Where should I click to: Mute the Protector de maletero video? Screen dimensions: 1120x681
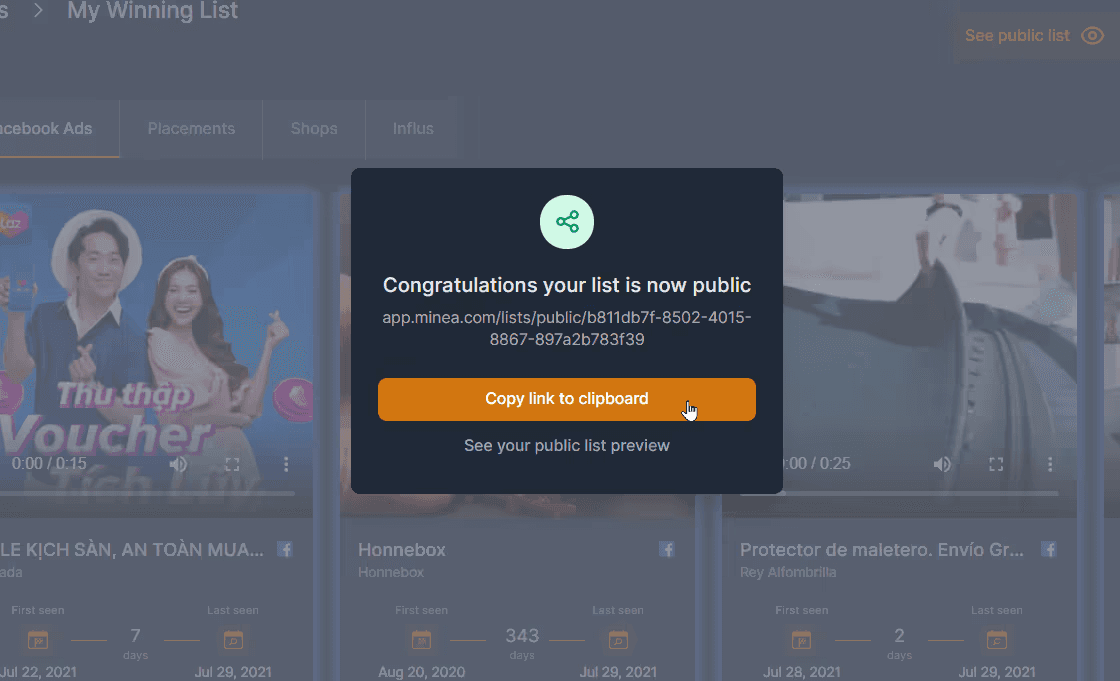point(942,464)
